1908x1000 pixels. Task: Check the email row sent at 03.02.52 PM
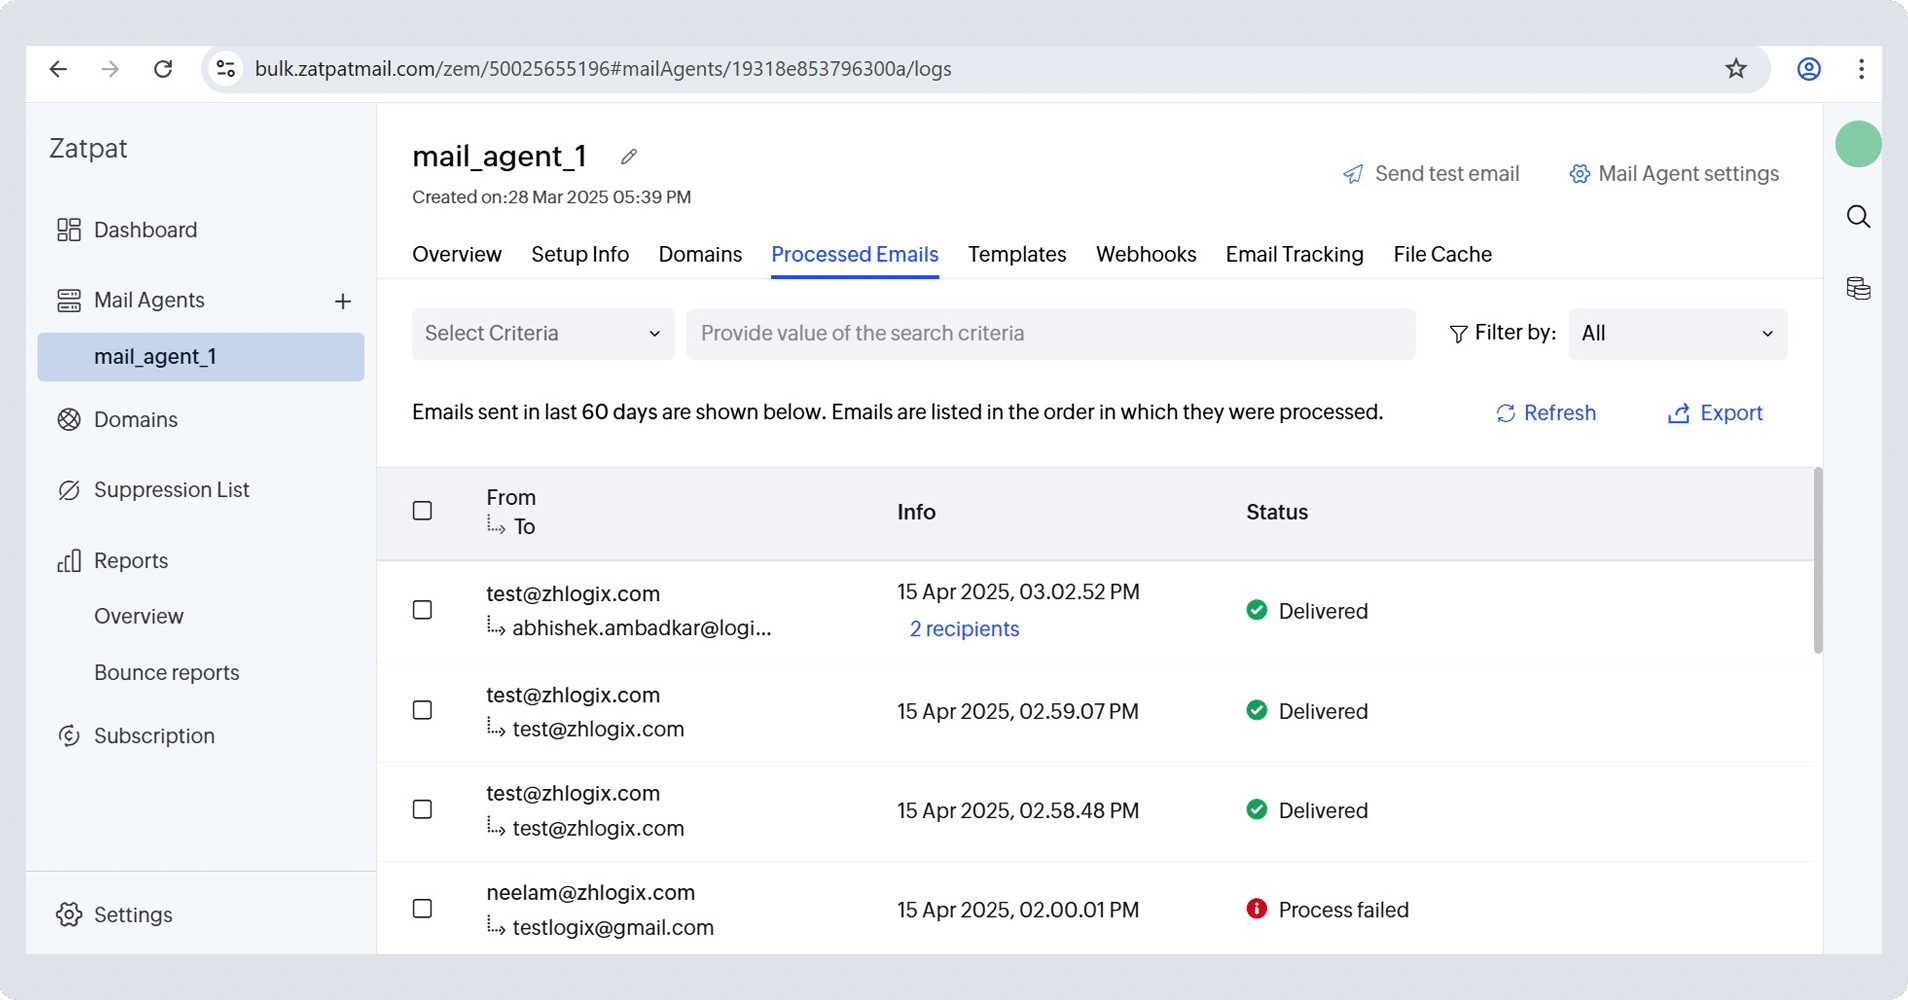[423, 610]
